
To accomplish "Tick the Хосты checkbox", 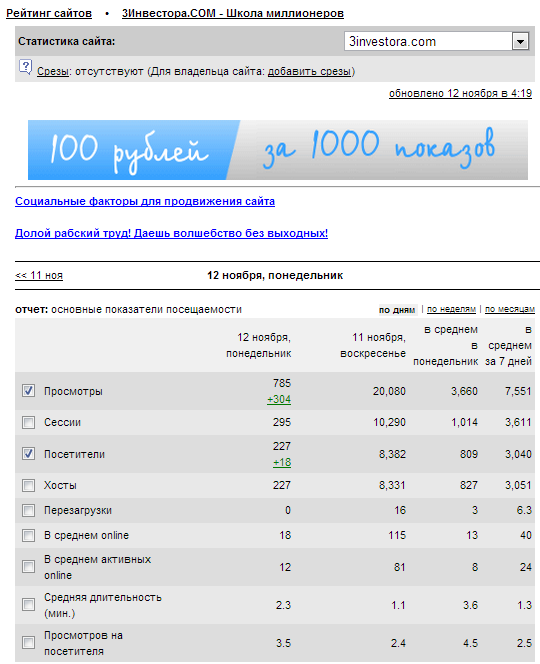I will coord(28,485).
